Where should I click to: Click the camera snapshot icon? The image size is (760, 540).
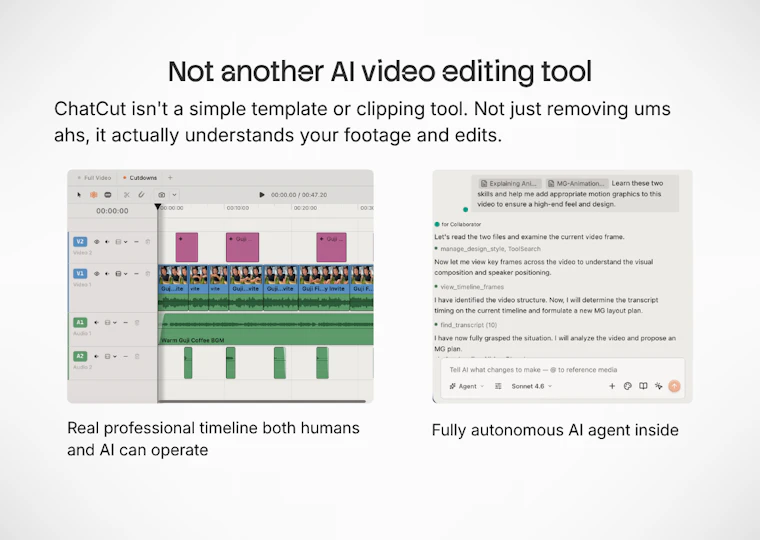[x=161, y=195]
